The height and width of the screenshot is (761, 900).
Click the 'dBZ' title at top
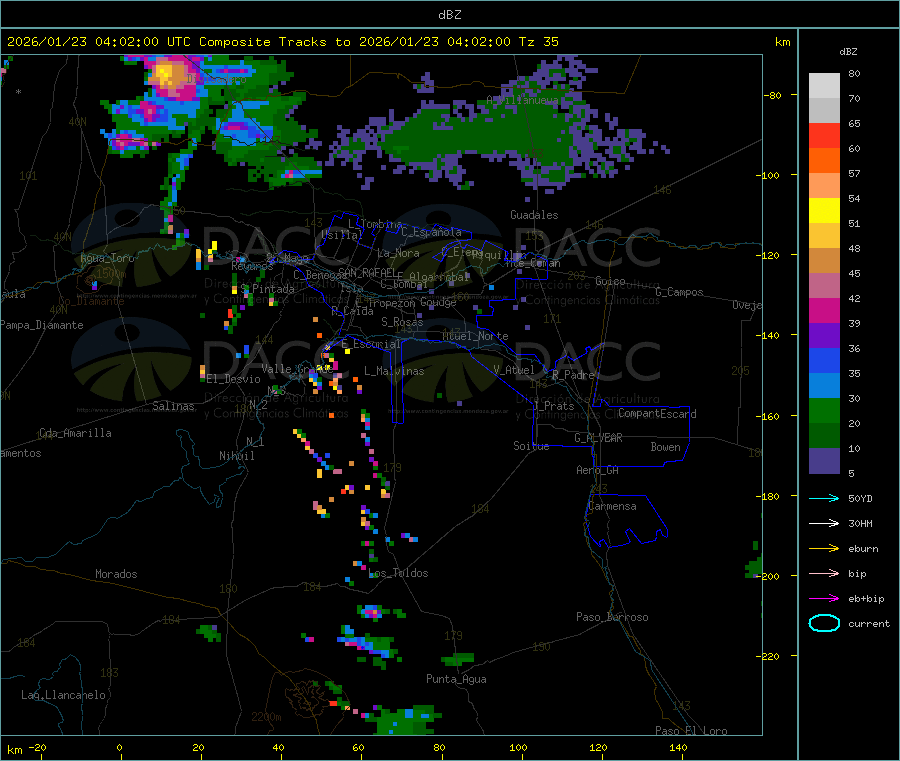coord(449,15)
